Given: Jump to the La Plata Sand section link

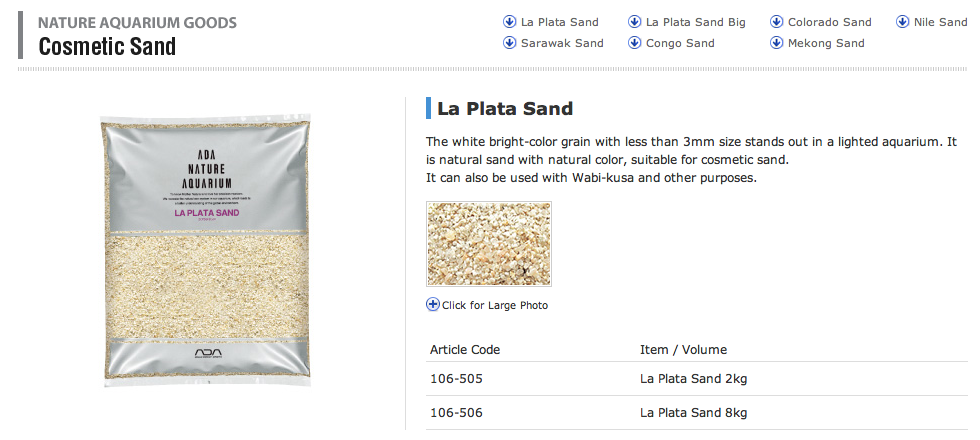Looking at the screenshot, I should [x=559, y=22].
